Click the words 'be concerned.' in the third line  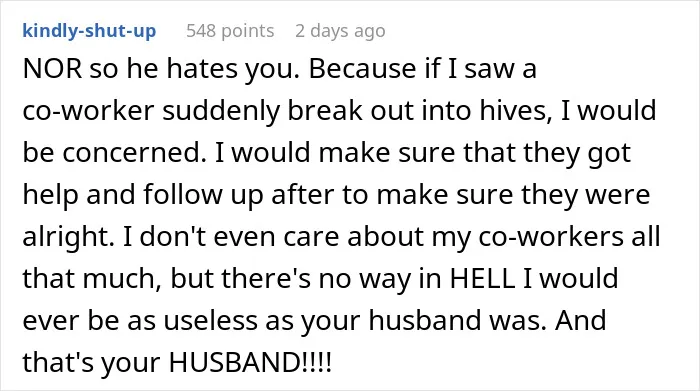(x=115, y=153)
